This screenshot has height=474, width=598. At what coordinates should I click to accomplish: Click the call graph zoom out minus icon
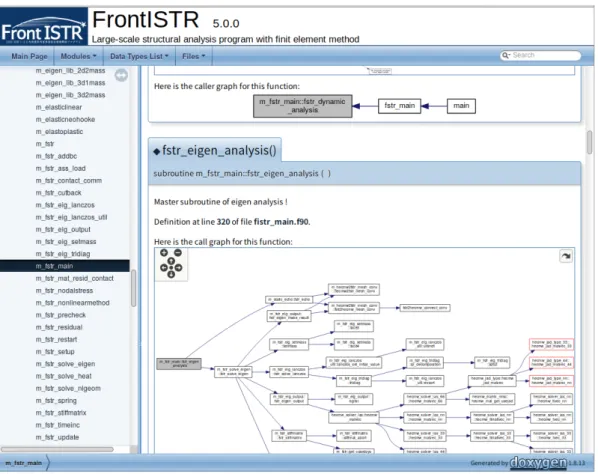pos(178,252)
